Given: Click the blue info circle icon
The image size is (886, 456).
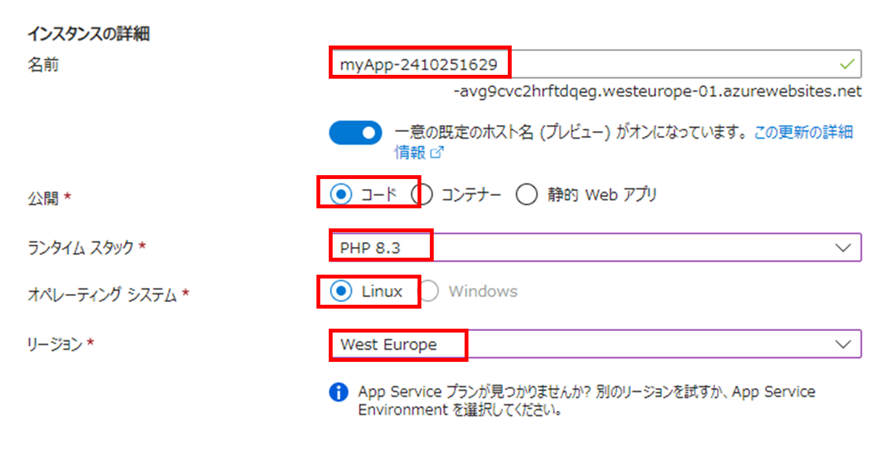Looking at the screenshot, I should [x=338, y=392].
